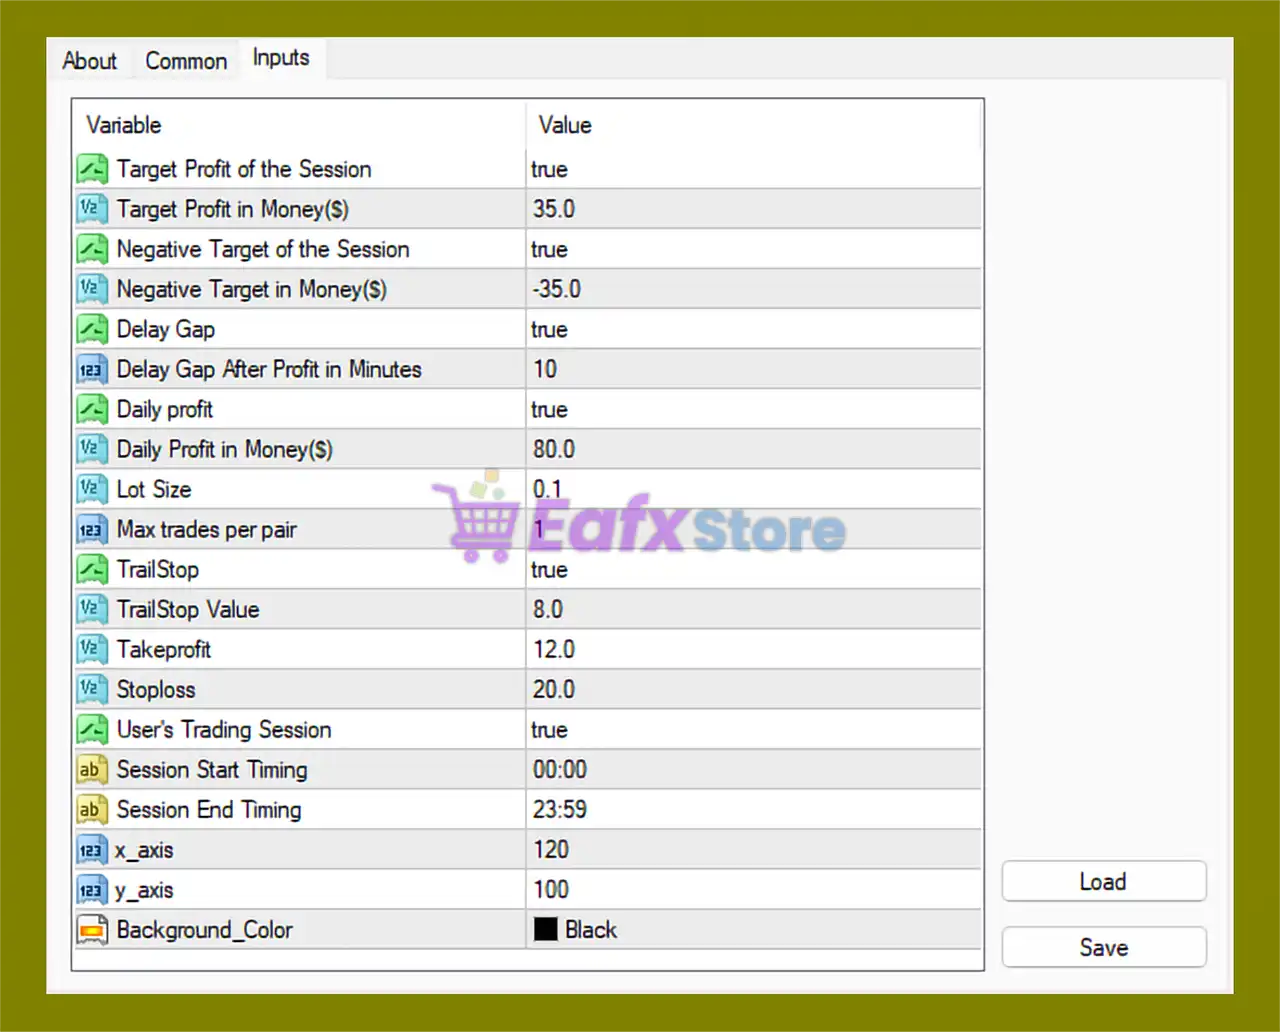Image resolution: width=1280 pixels, height=1032 pixels.
Task: Click the icon beside Stoploss
Action: point(92,689)
